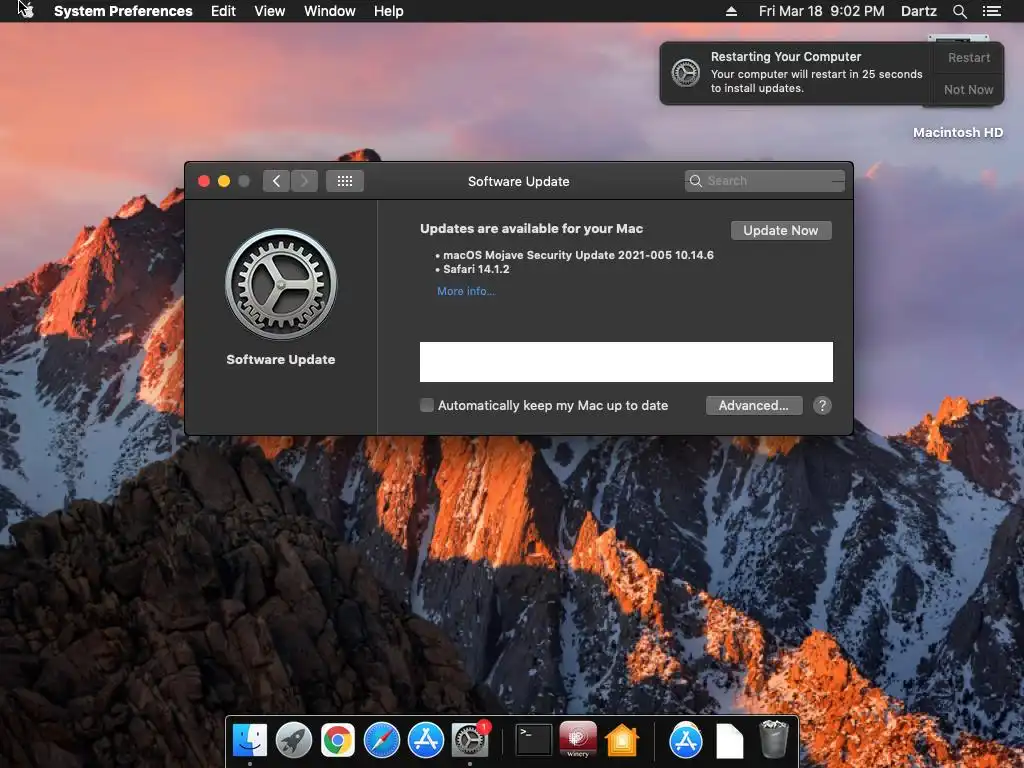Click the large Software Update gear icon

(x=281, y=284)
